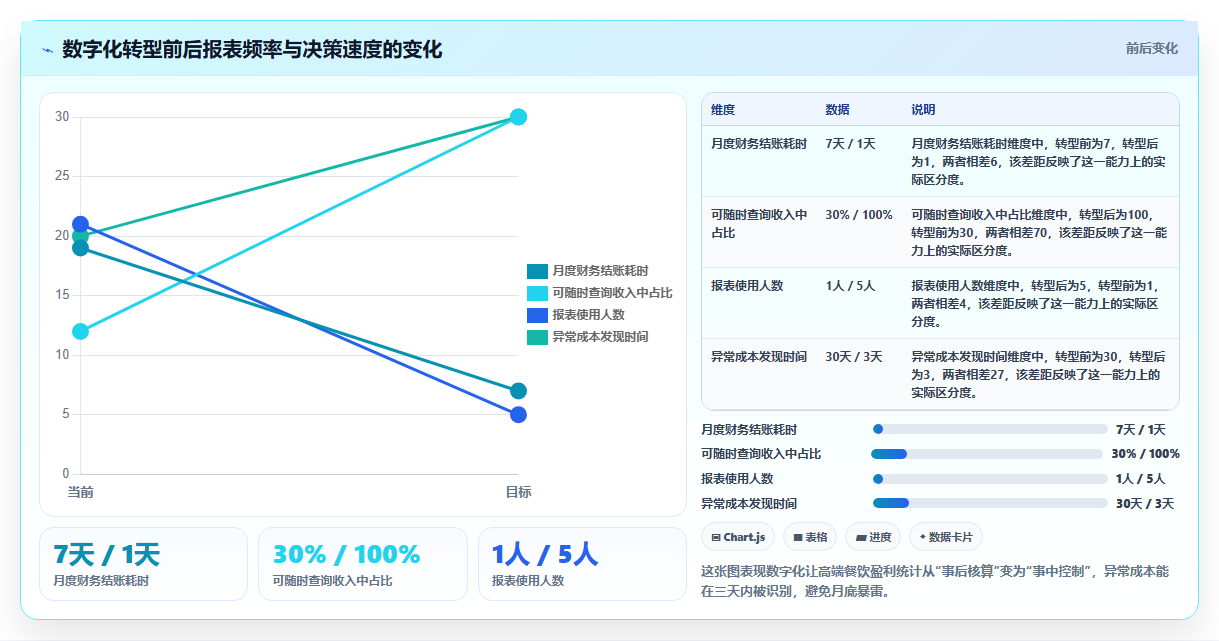Screen dimensions: 1219x641
Task: Click table cell 1人 / 5人
Action: (850, 286)
